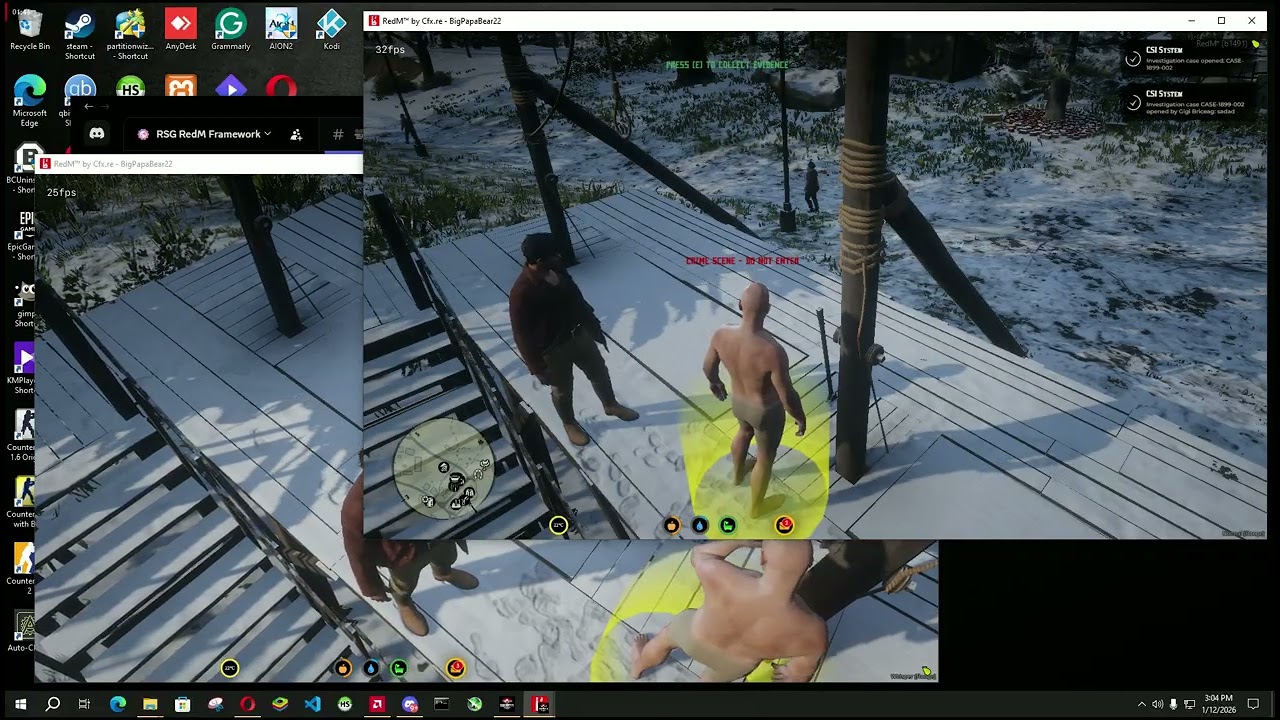Open Microsoft Store from the taskbar

182,704
